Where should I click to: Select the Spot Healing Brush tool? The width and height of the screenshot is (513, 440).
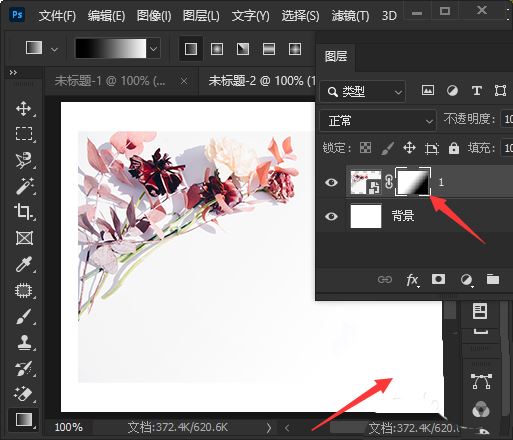[24, 290]
